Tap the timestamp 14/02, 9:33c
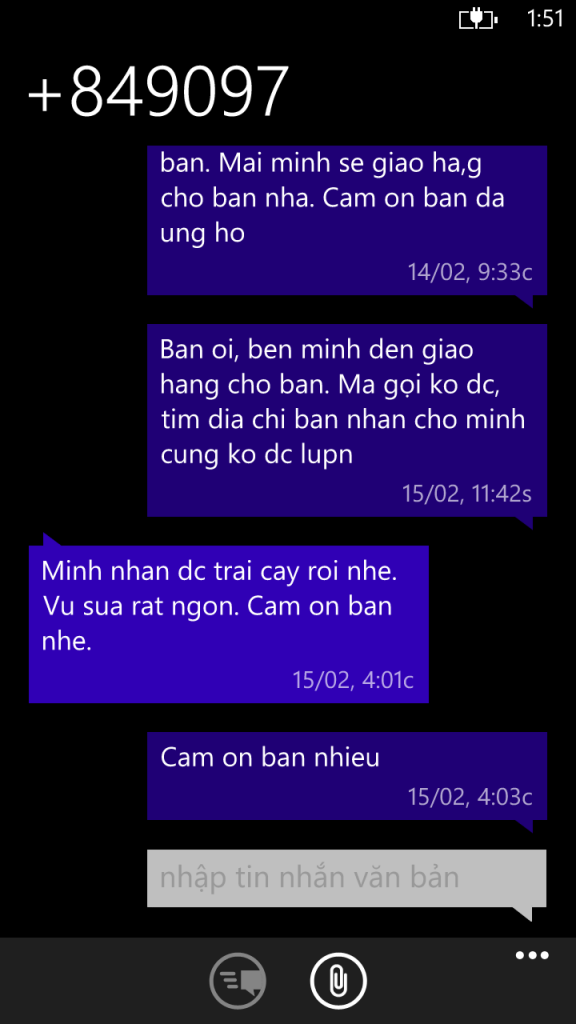Screen dimensions: 576x1024 (470, 272)
